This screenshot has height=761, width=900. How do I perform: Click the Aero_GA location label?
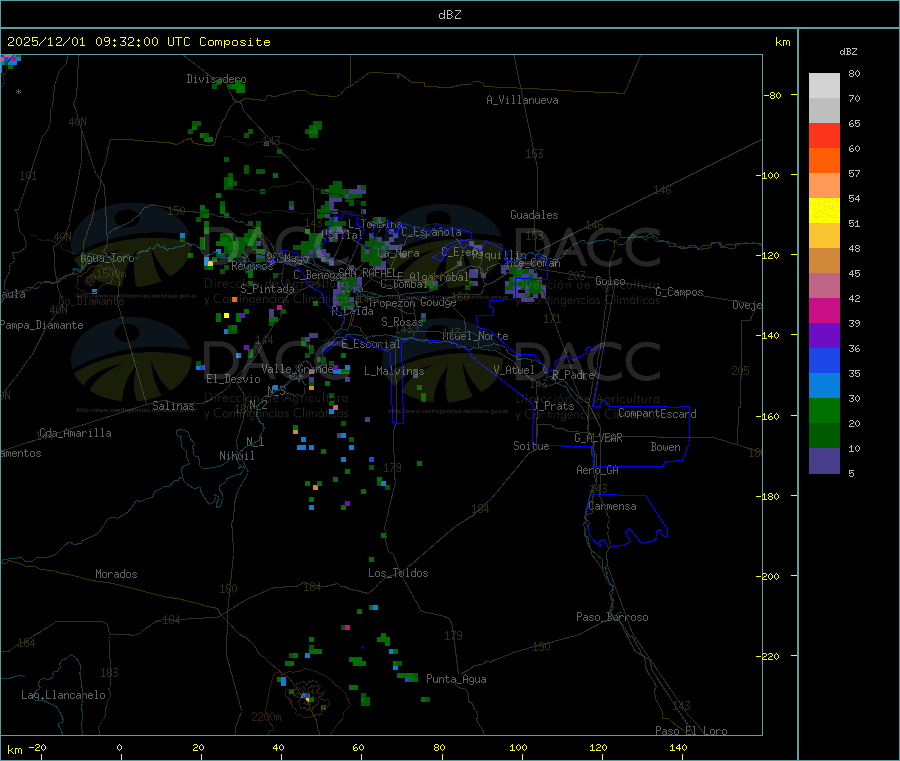click(x=598, y=470)
